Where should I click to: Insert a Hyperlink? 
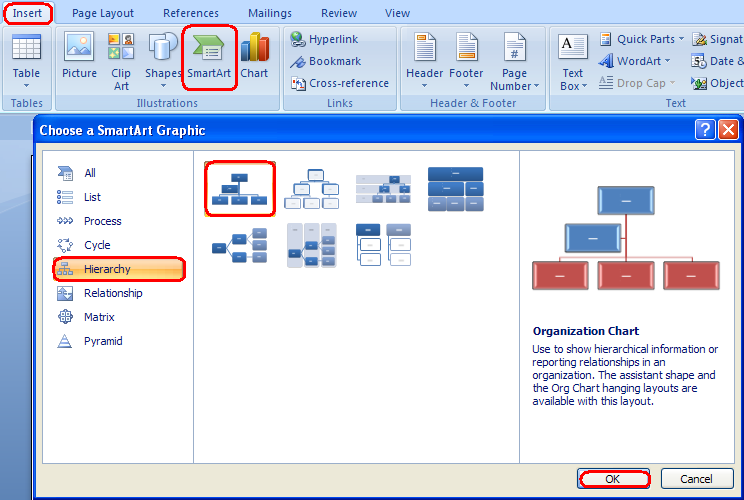point(324,39)
